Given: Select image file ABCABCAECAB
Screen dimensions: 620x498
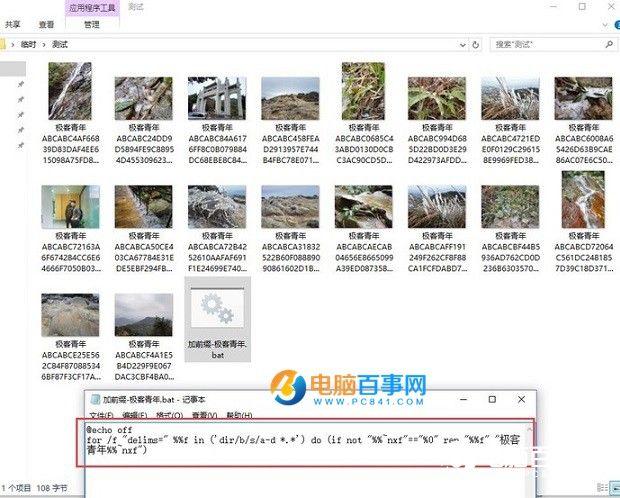Looking at the screenshot, I should click(x=363, y=207).
